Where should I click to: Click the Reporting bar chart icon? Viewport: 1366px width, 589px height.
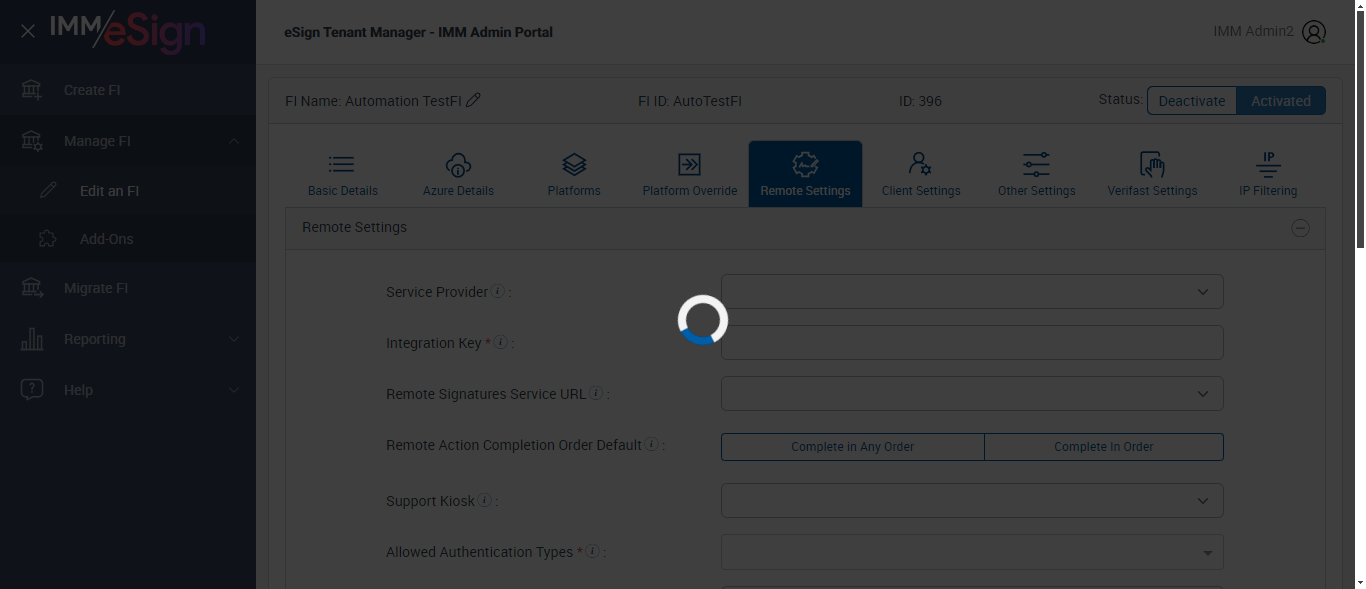[x=32, y=339]
